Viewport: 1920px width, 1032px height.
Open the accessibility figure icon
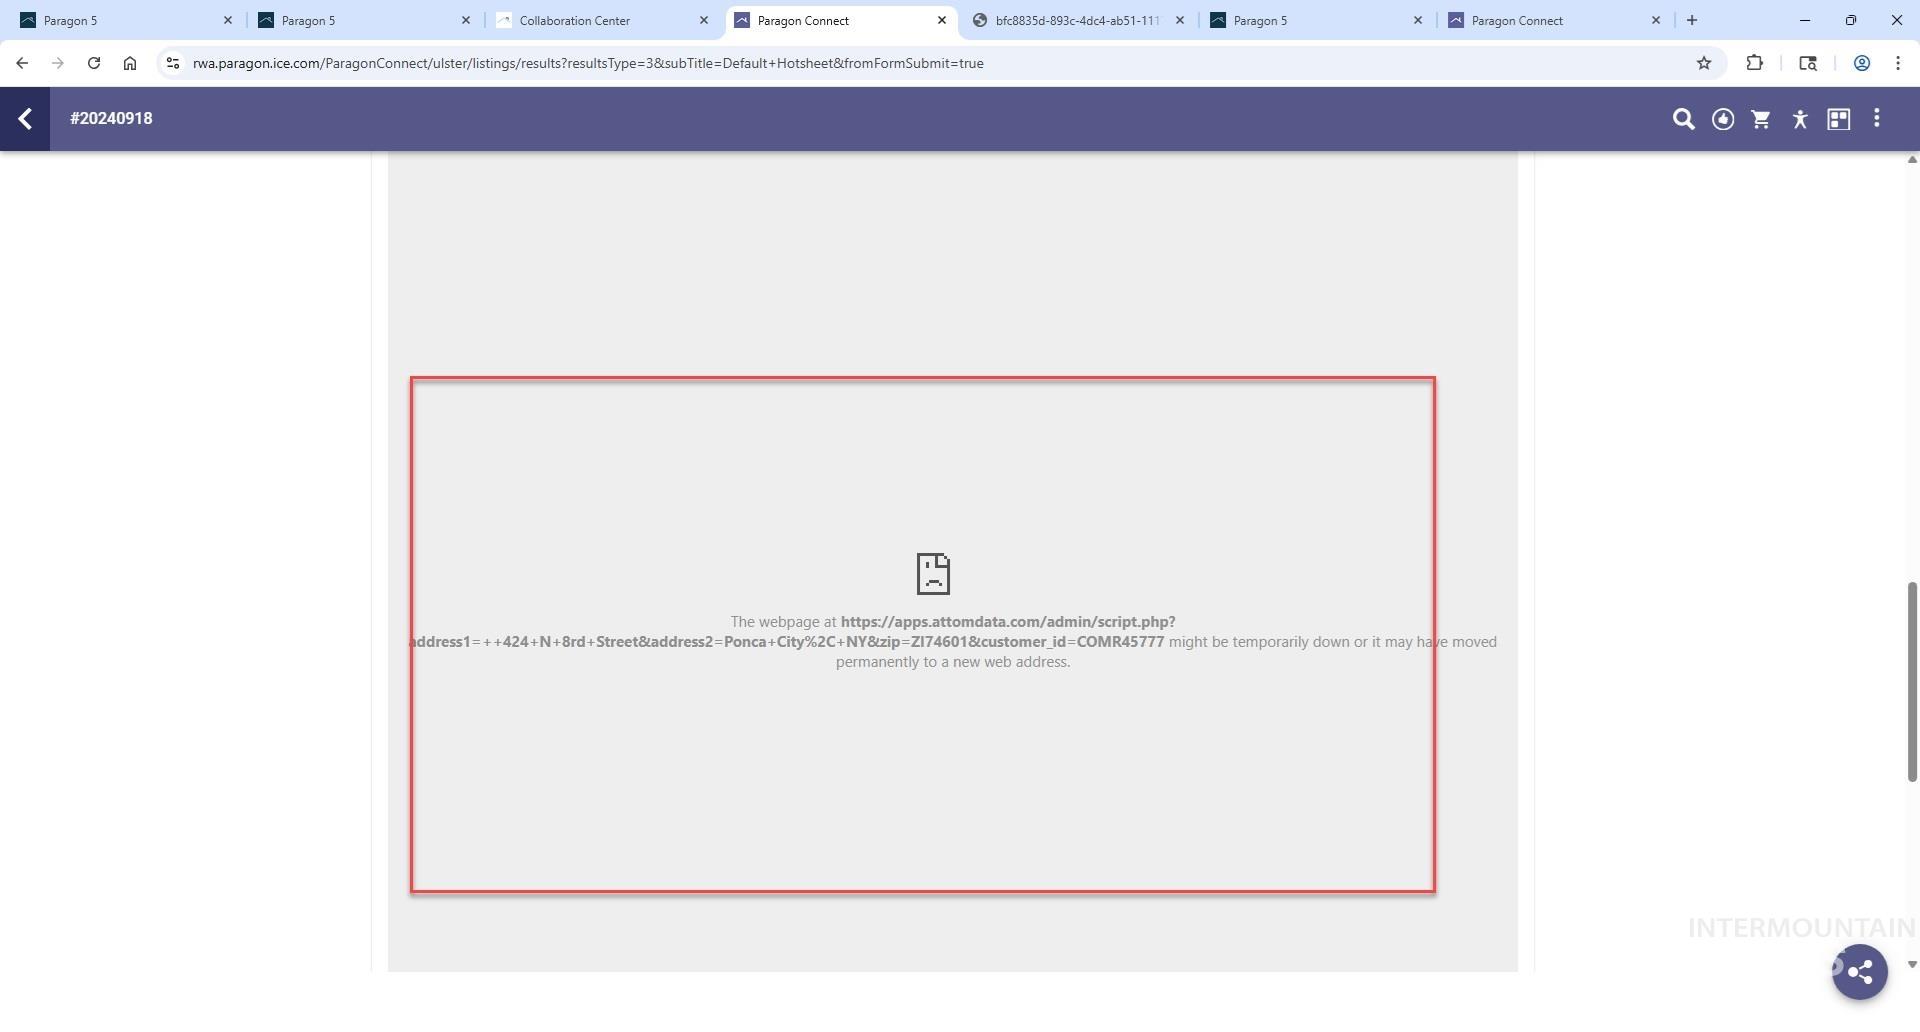pos(1800,119)
